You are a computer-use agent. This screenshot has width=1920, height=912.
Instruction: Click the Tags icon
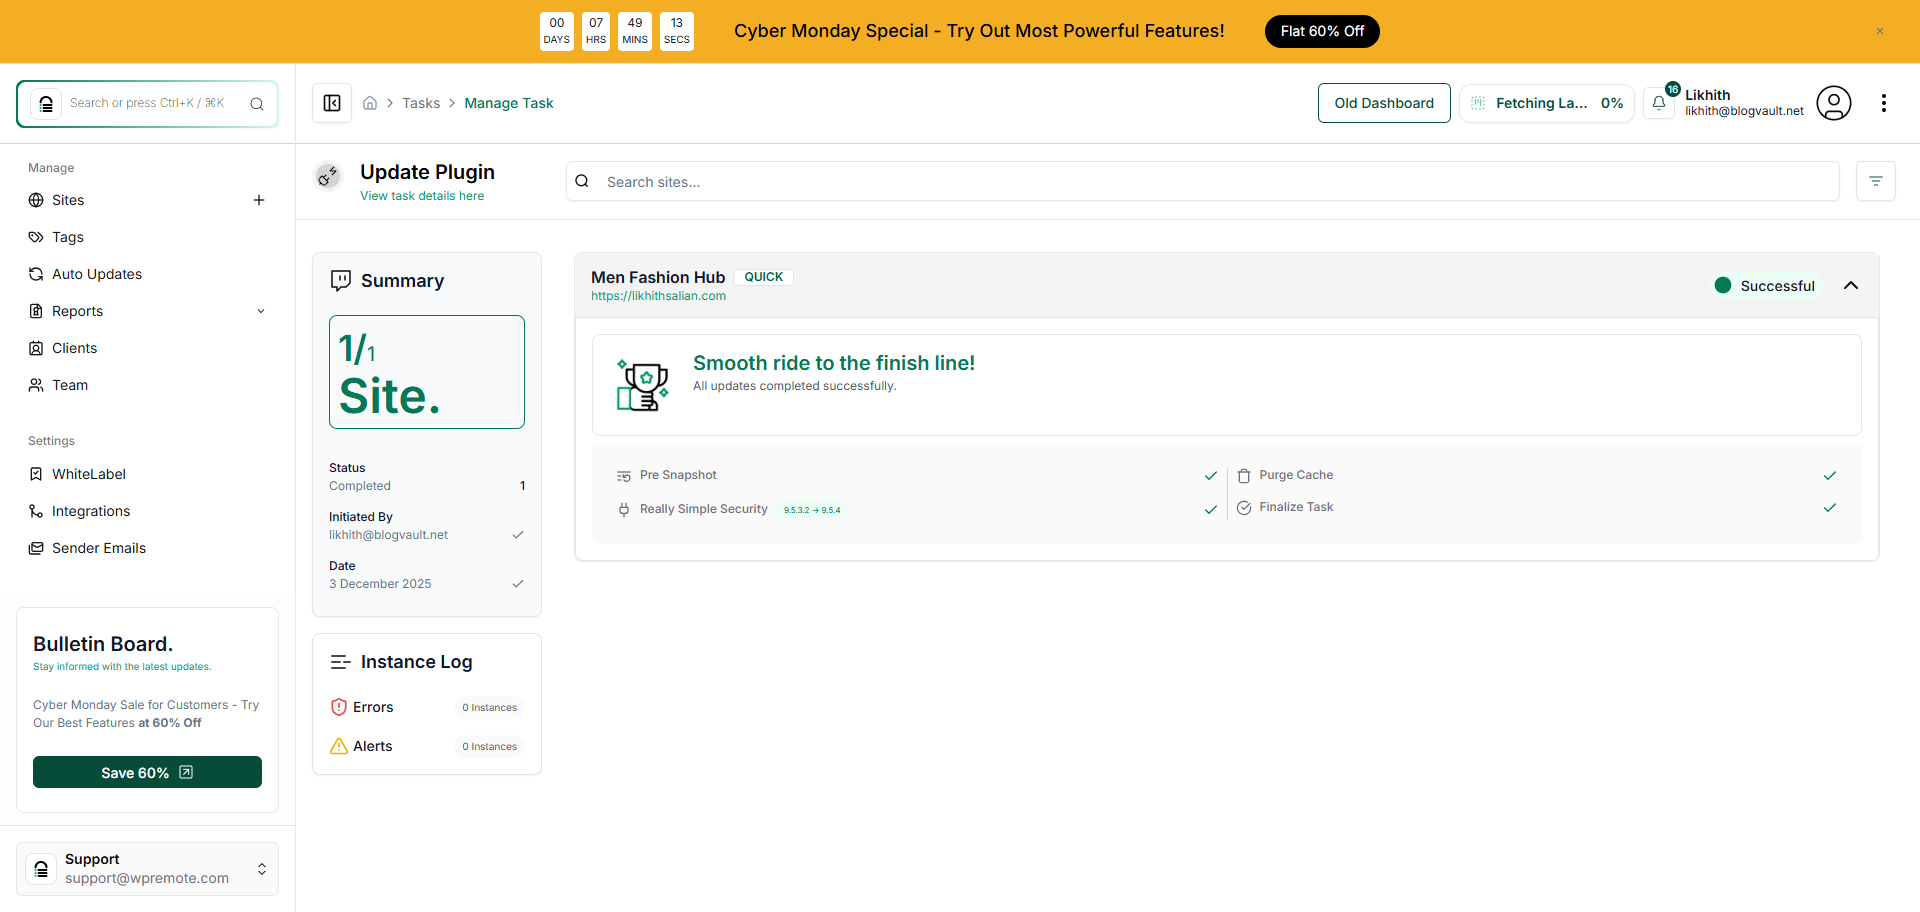[36, 237]
